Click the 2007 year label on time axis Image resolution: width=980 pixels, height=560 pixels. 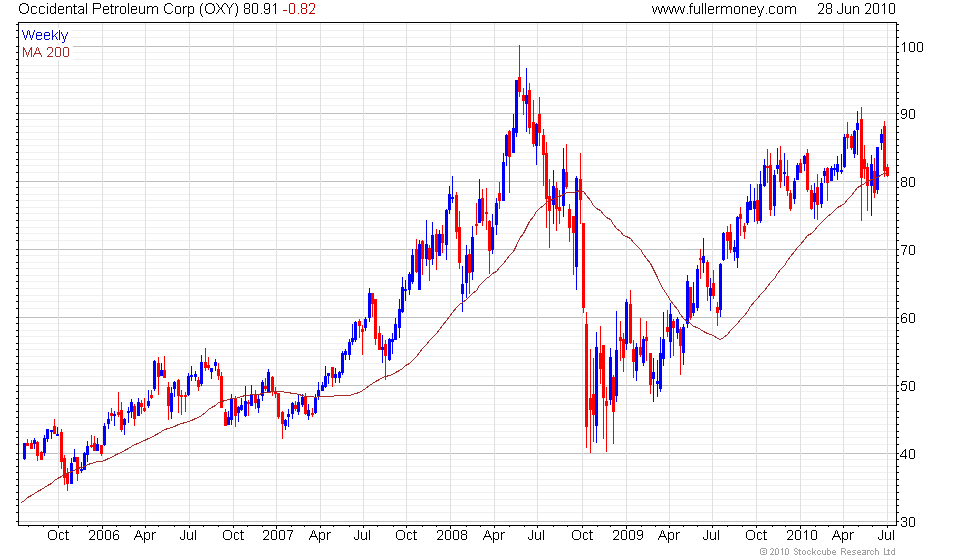(x=278, y=536)
